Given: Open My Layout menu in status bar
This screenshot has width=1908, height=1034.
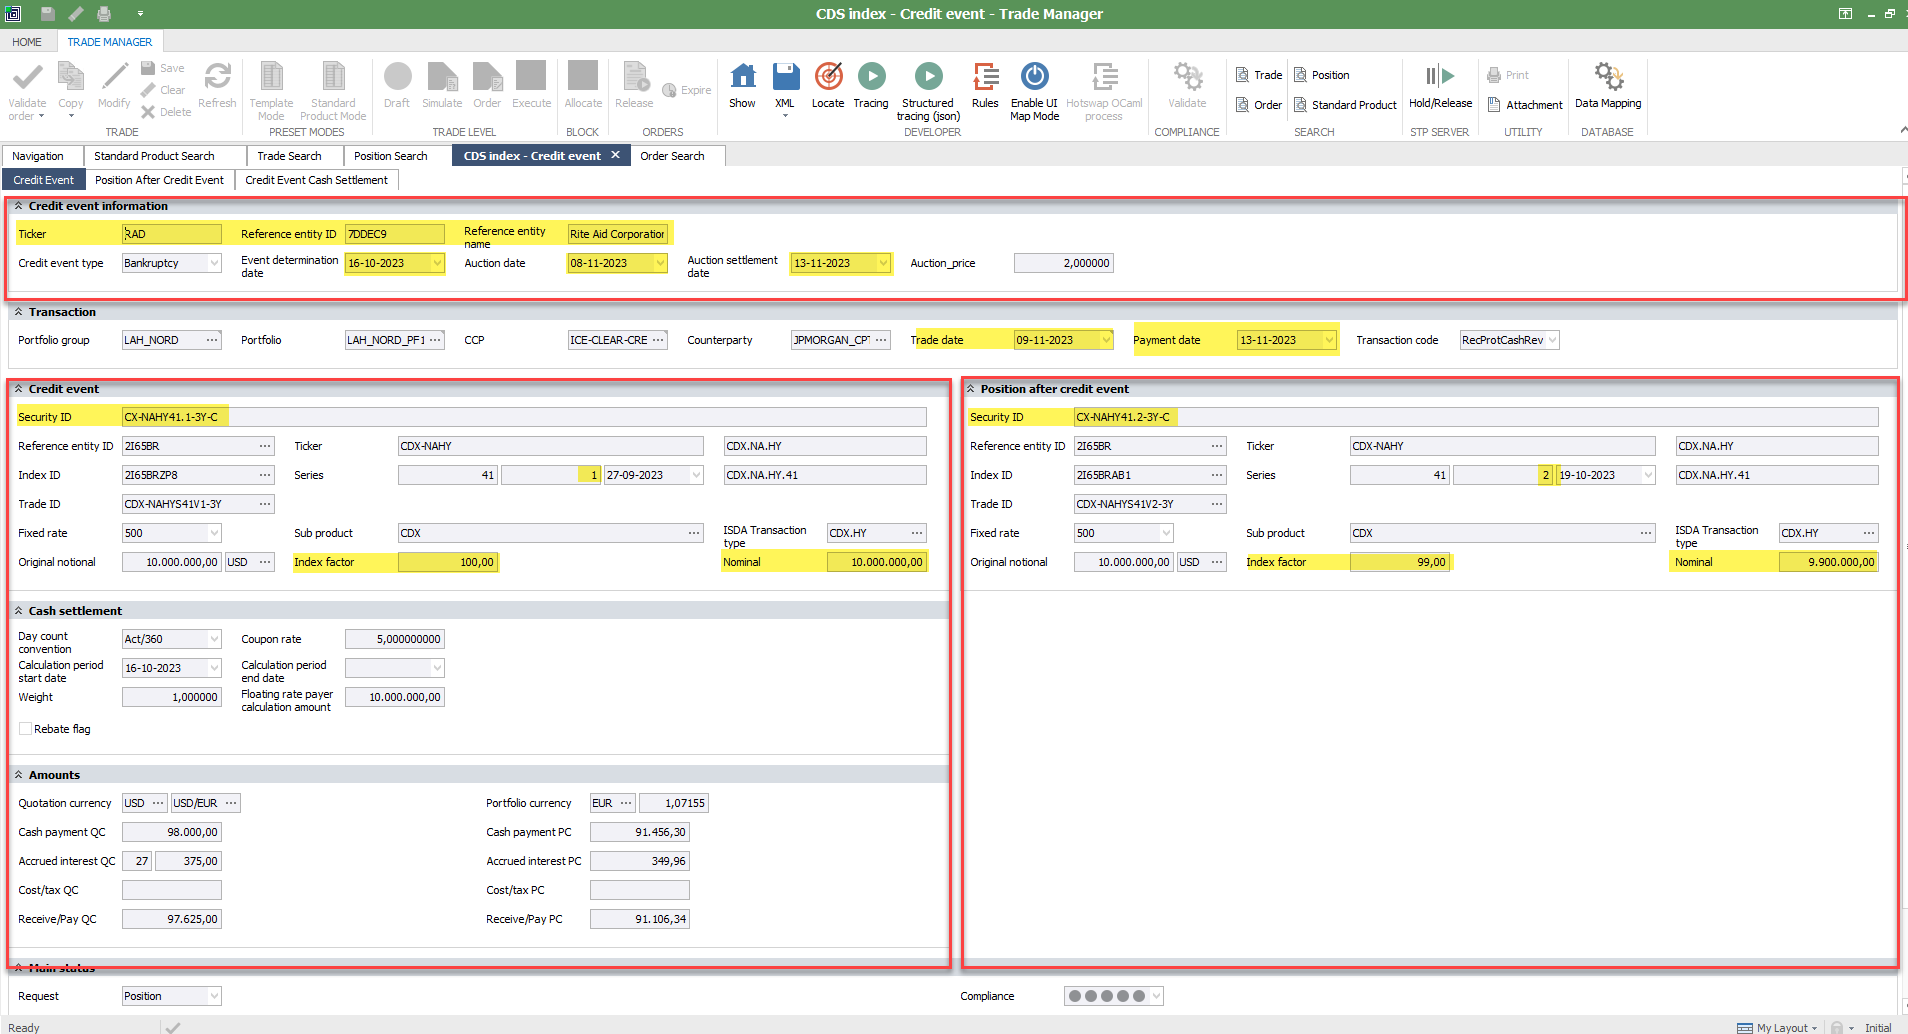Looking at the screenshot, I should (x=1777, y=1027).
